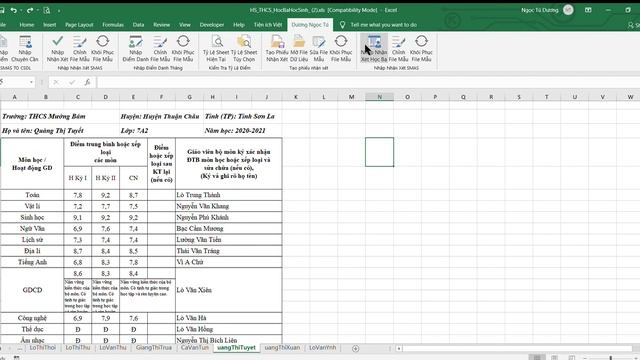Click the last Khôi Phục File Mẫu icon in ribbon

coord(421,48)
